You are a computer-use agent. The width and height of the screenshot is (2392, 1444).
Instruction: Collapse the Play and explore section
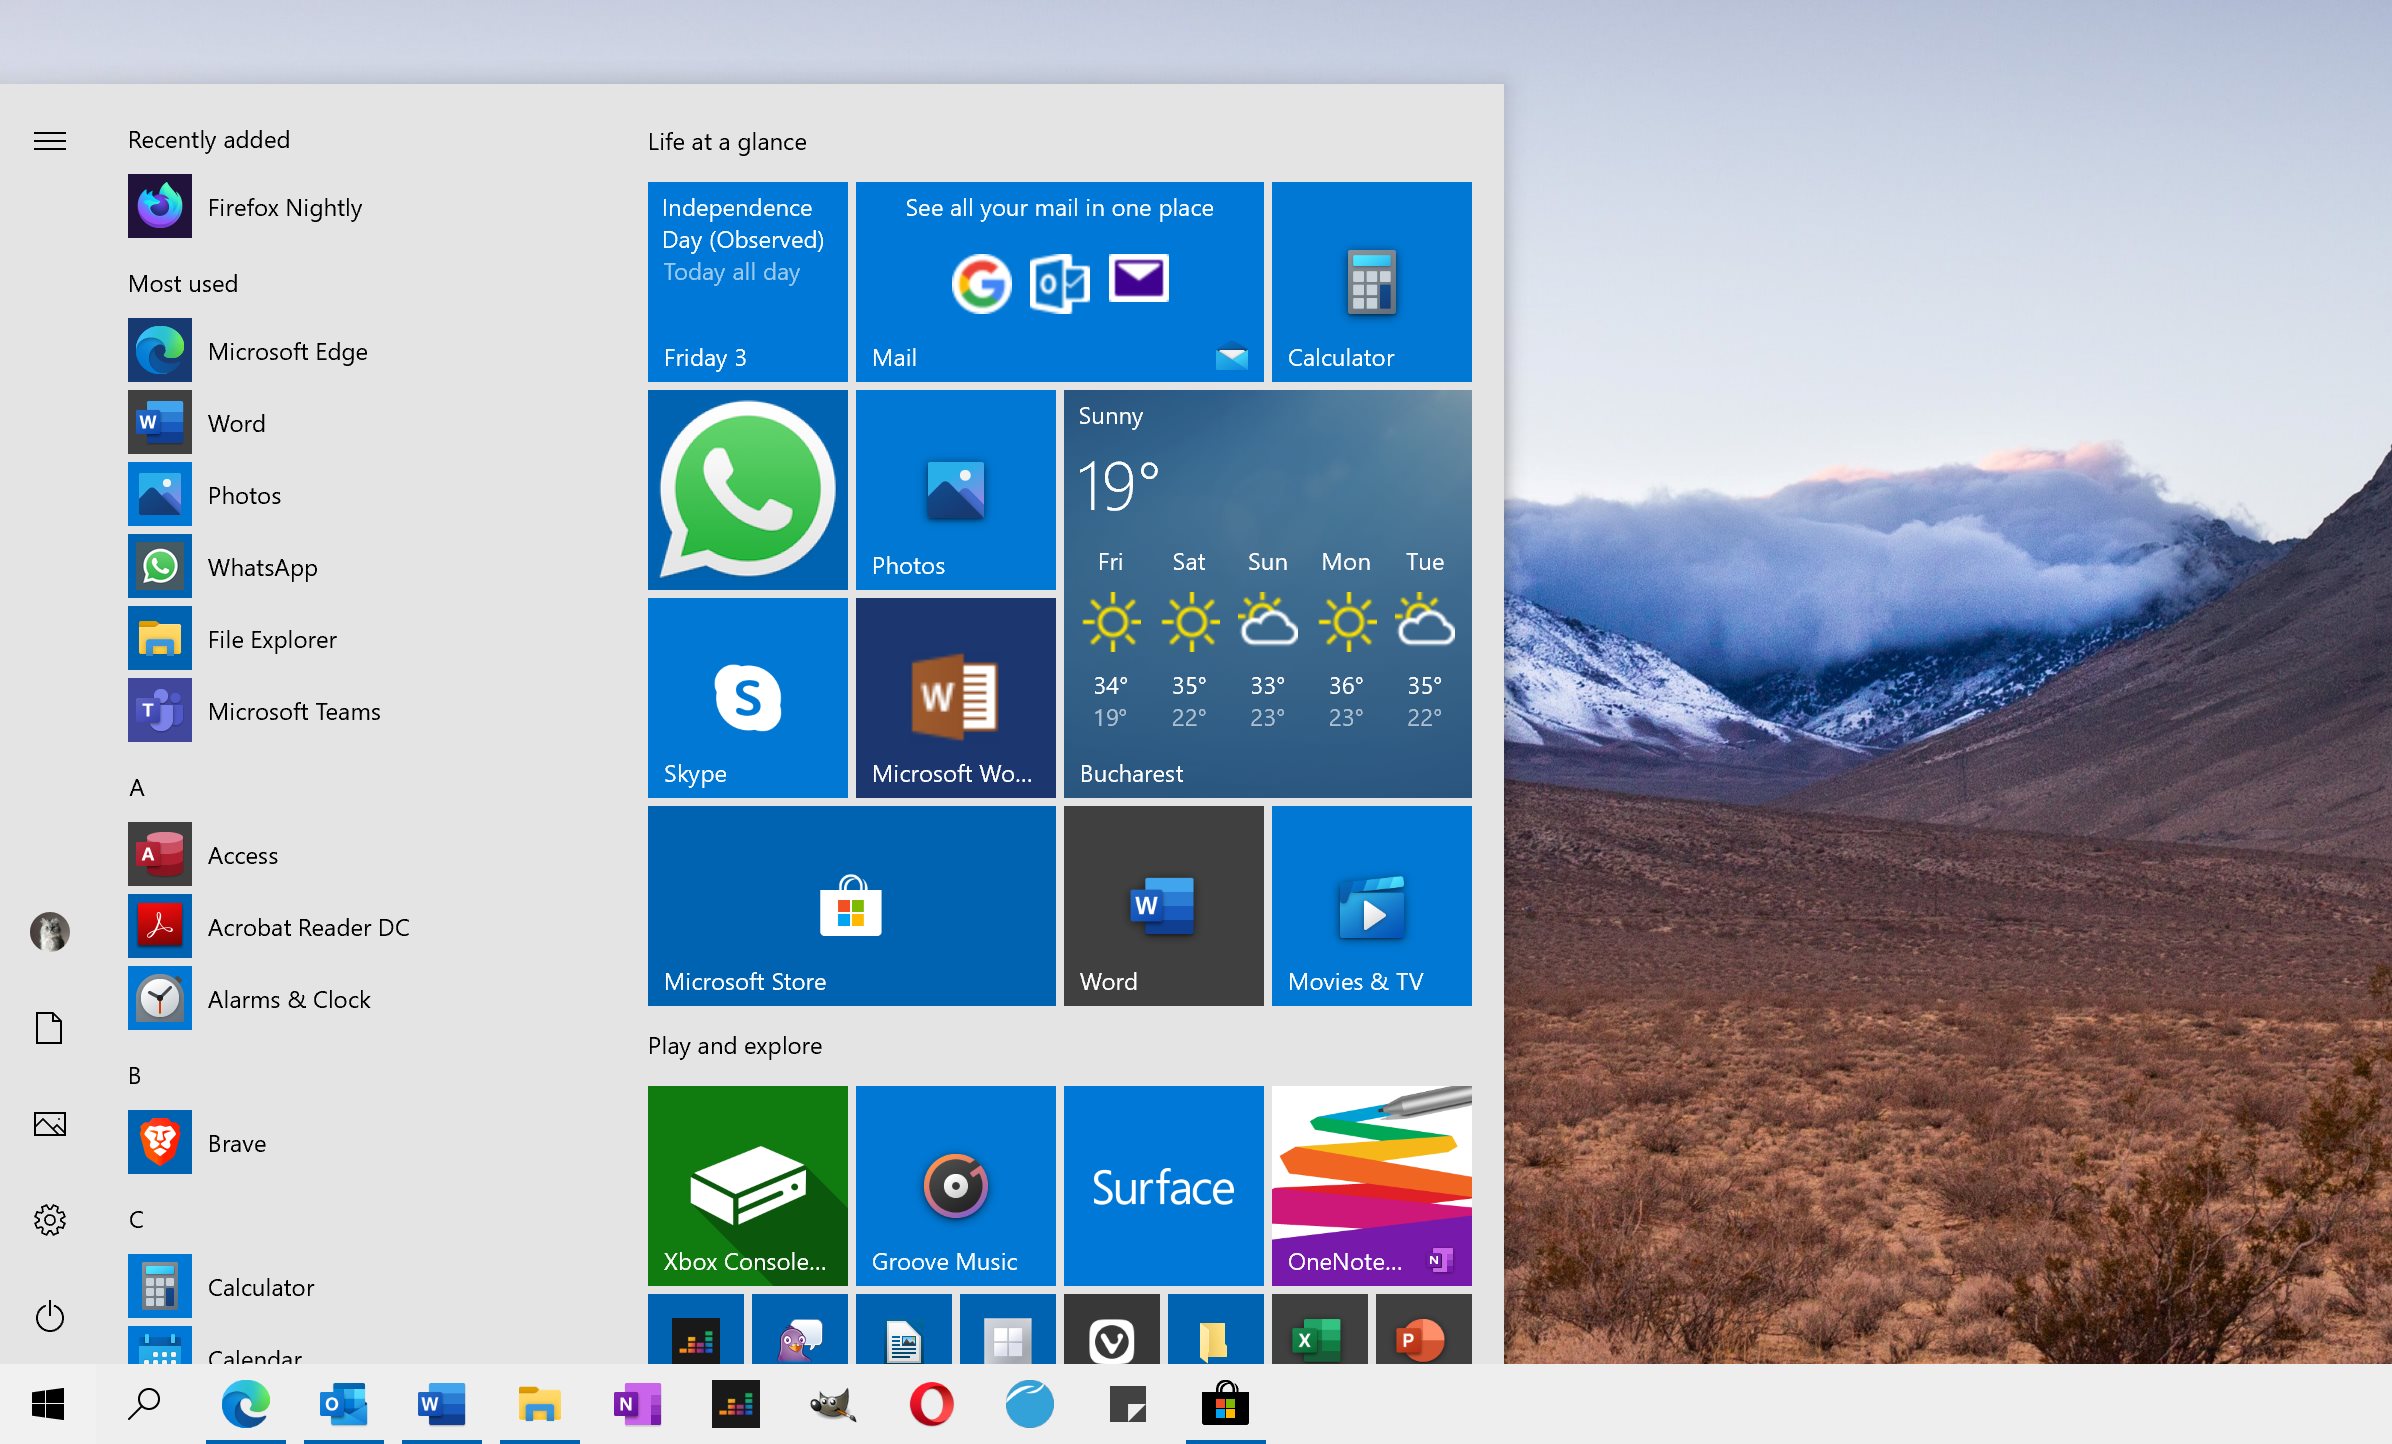tap(735, 1046)
